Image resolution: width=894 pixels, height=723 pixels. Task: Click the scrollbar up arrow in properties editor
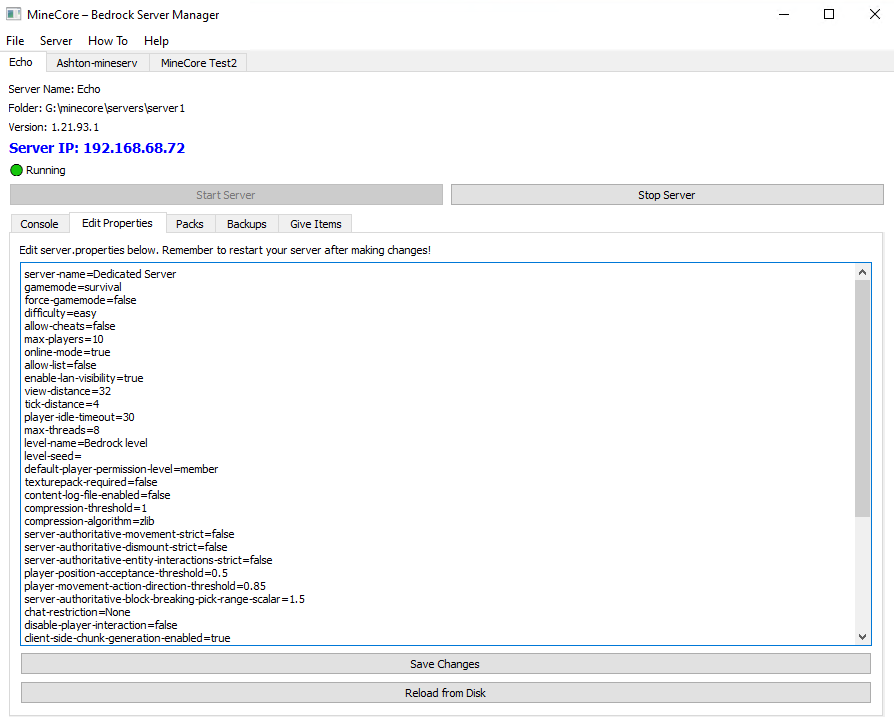pos(862,273)
